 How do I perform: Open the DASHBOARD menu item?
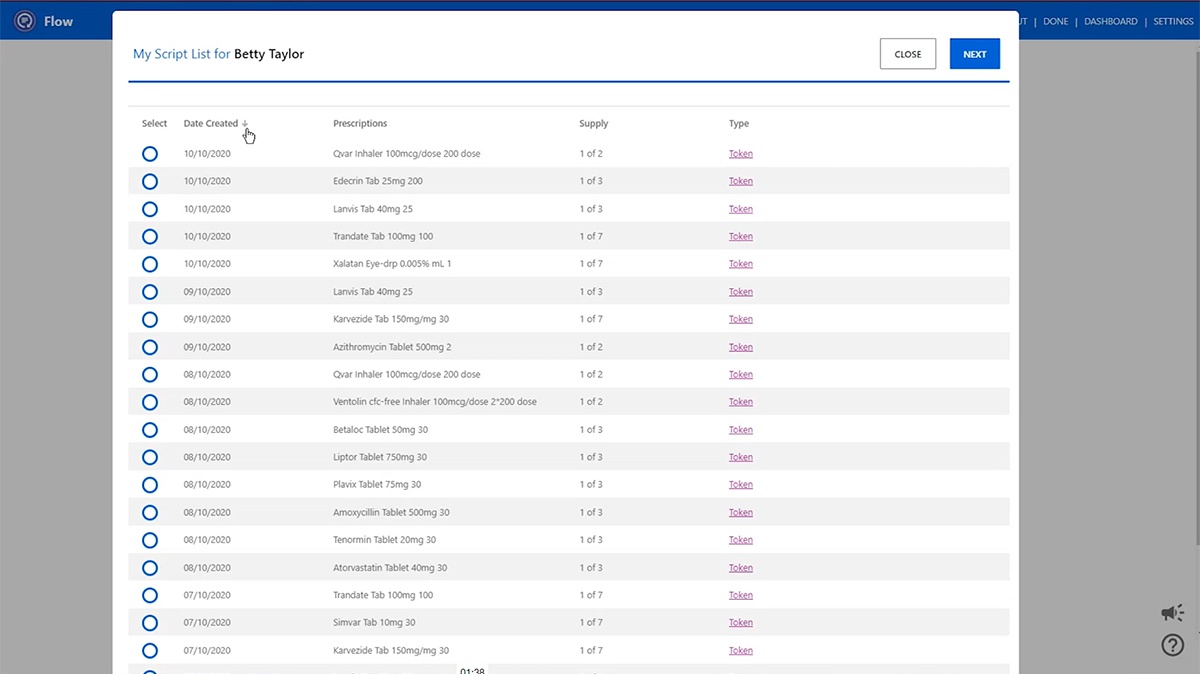click(x=1110, y=22)
